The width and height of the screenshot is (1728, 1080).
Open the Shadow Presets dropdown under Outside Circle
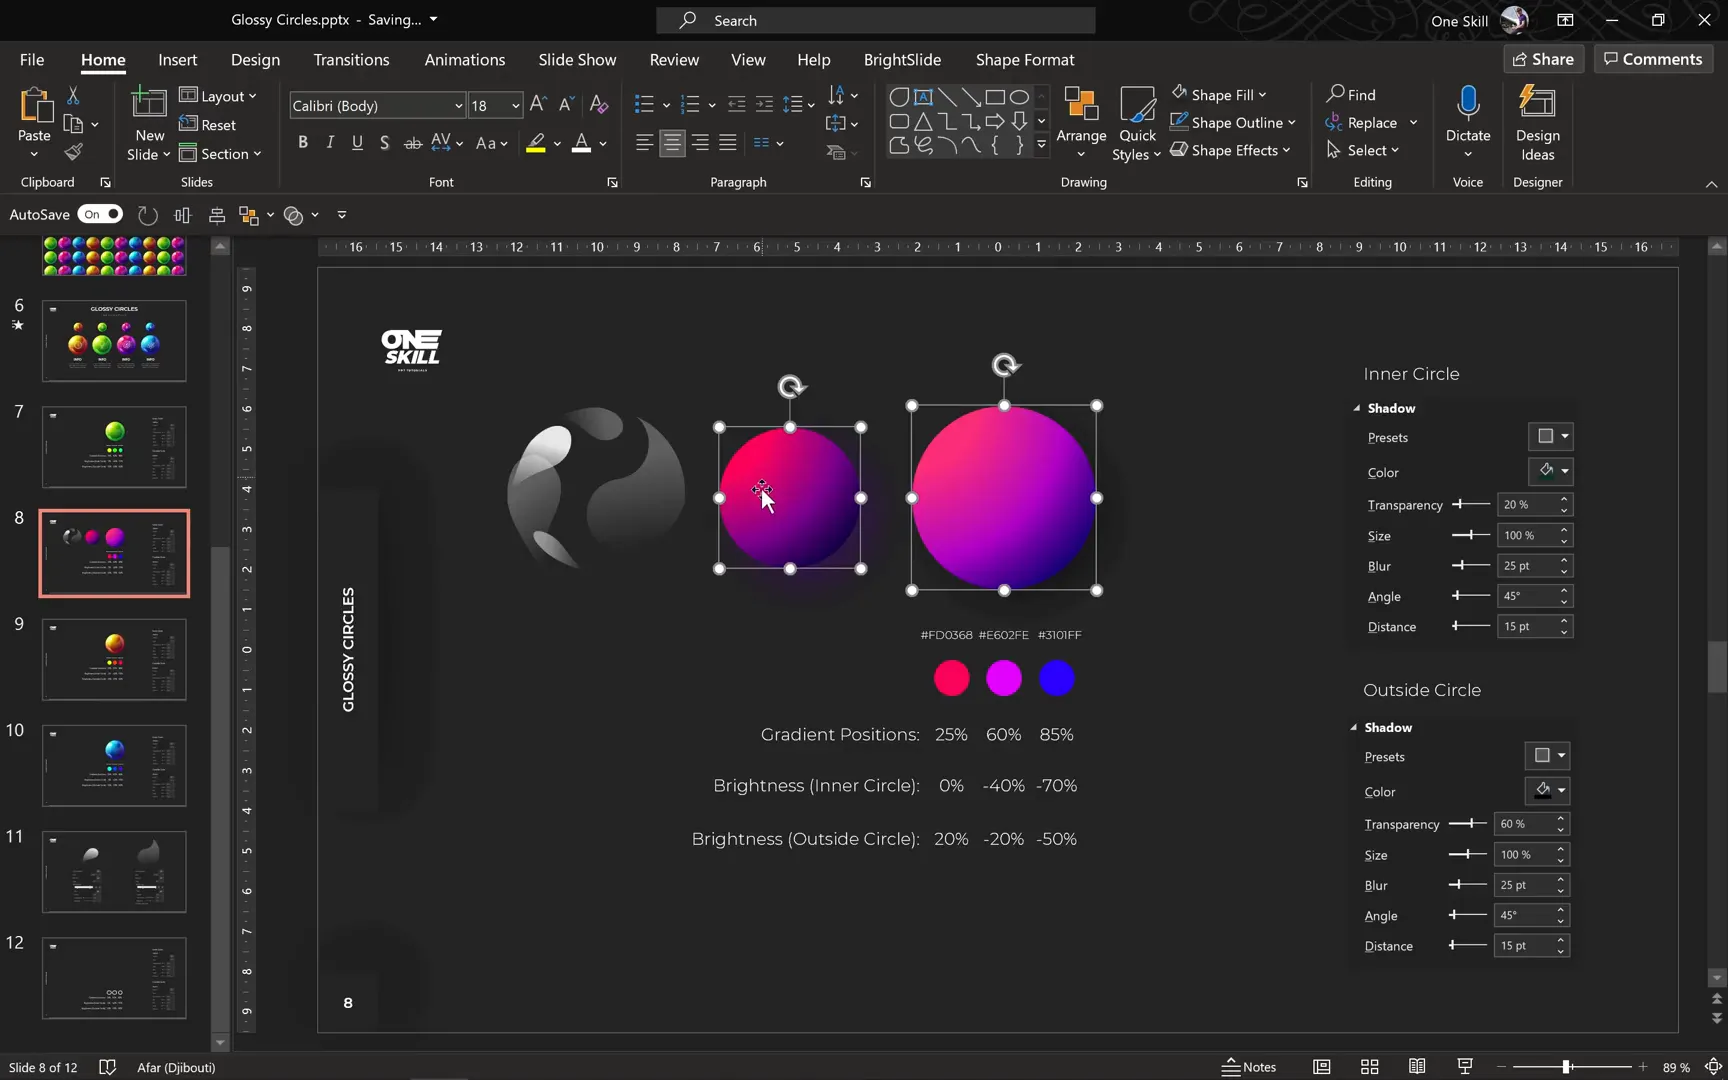point(1563,755)
